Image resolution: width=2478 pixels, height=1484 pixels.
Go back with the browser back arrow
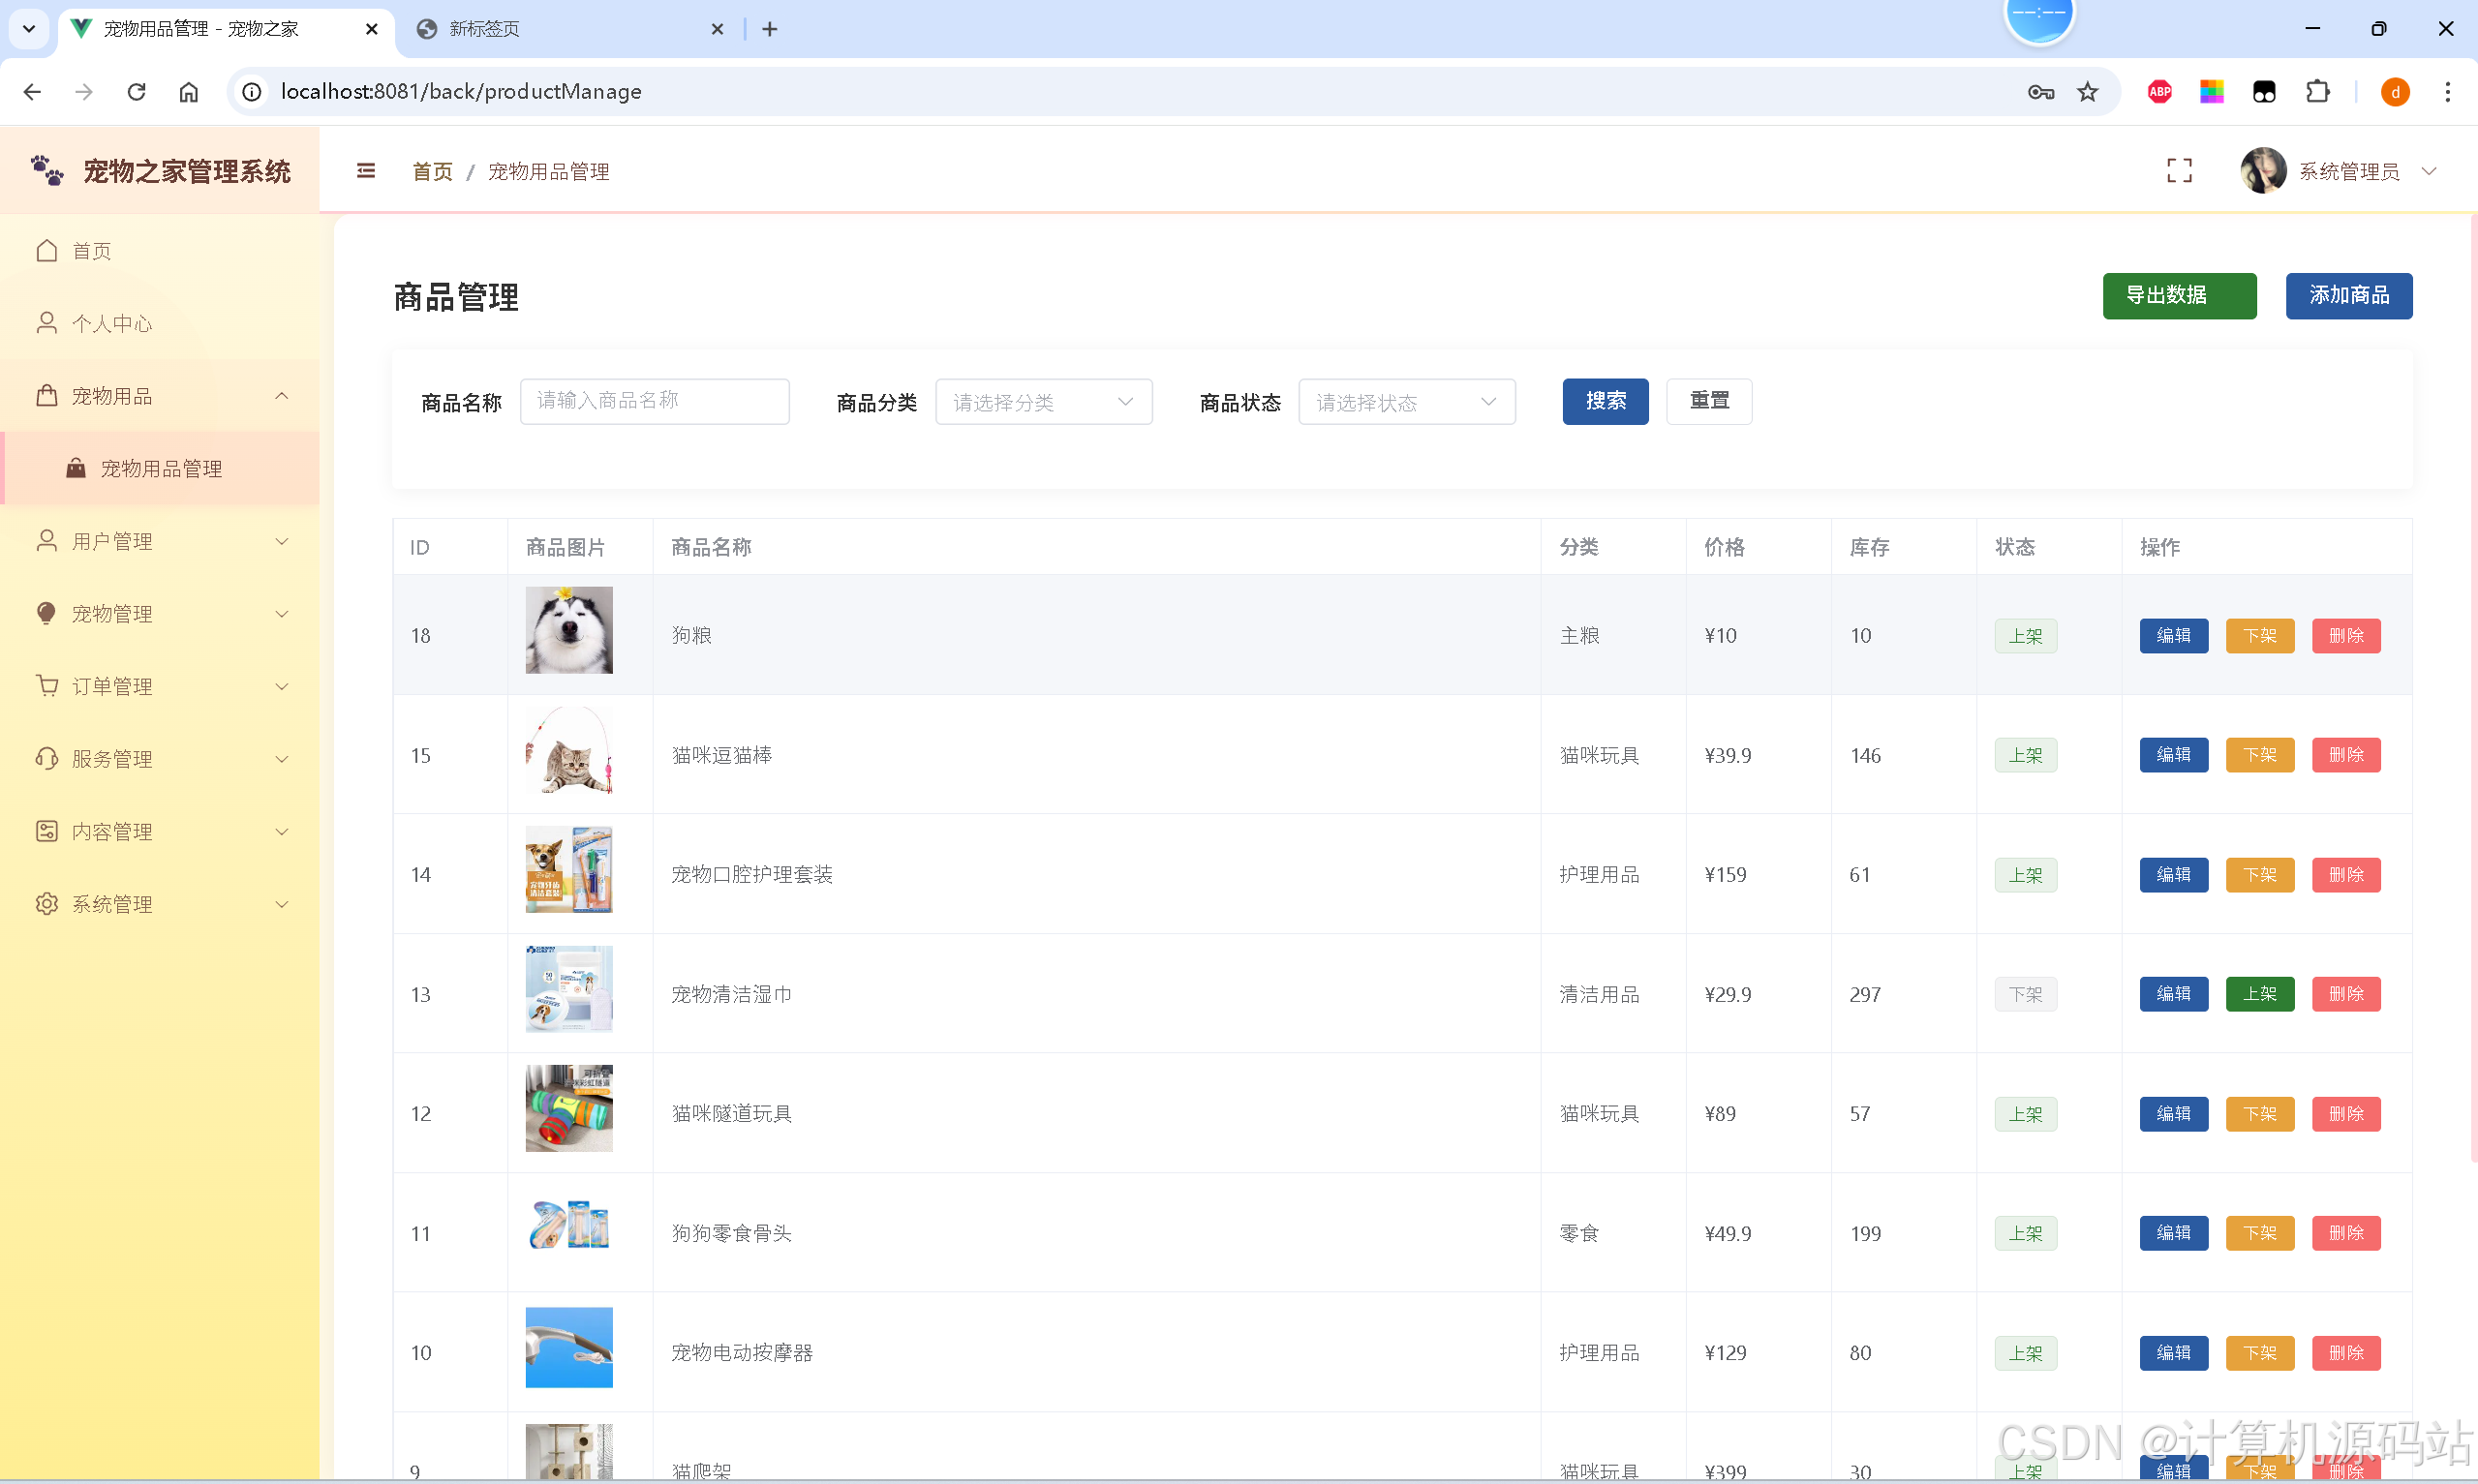click(32, 92)
